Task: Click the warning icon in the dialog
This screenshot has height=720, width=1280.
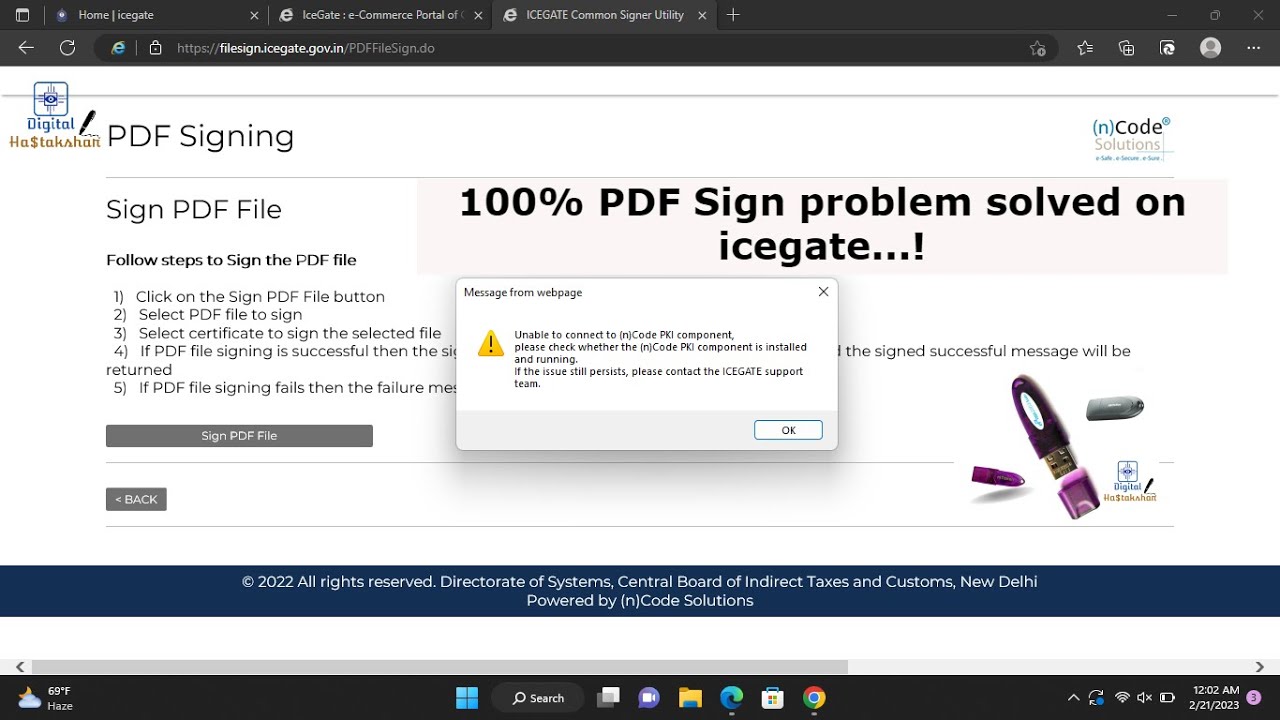Action: pos(491,343)
